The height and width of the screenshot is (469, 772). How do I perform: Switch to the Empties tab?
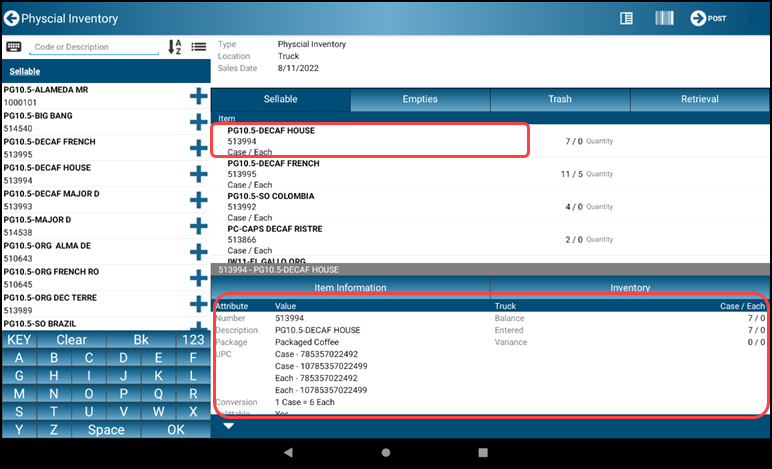click(x=420, y=99)
